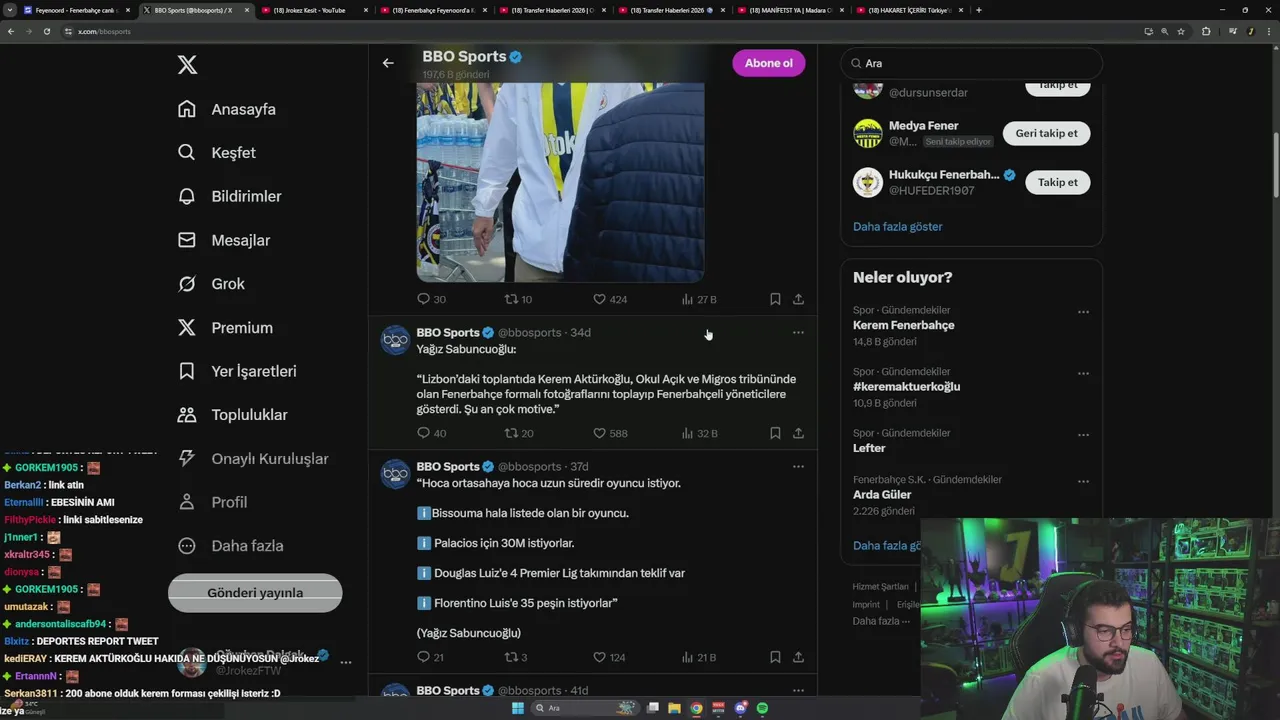View analytics of post with 21 B views
The height and width of the screenshot is (720, 1280).
pyautogui.click(x=699, y=657)
